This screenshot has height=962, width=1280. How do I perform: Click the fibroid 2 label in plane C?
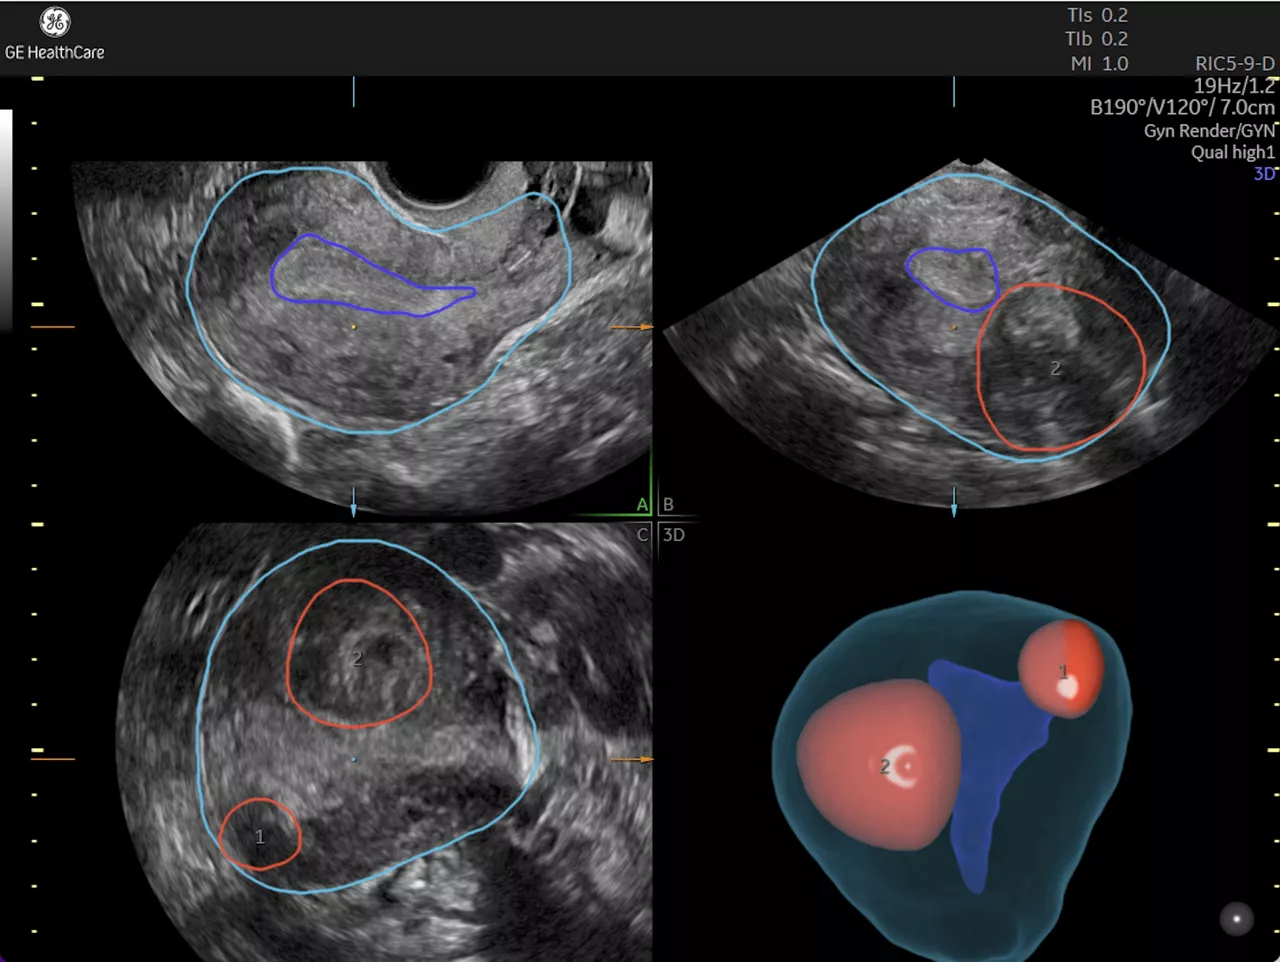coord(357,658)
